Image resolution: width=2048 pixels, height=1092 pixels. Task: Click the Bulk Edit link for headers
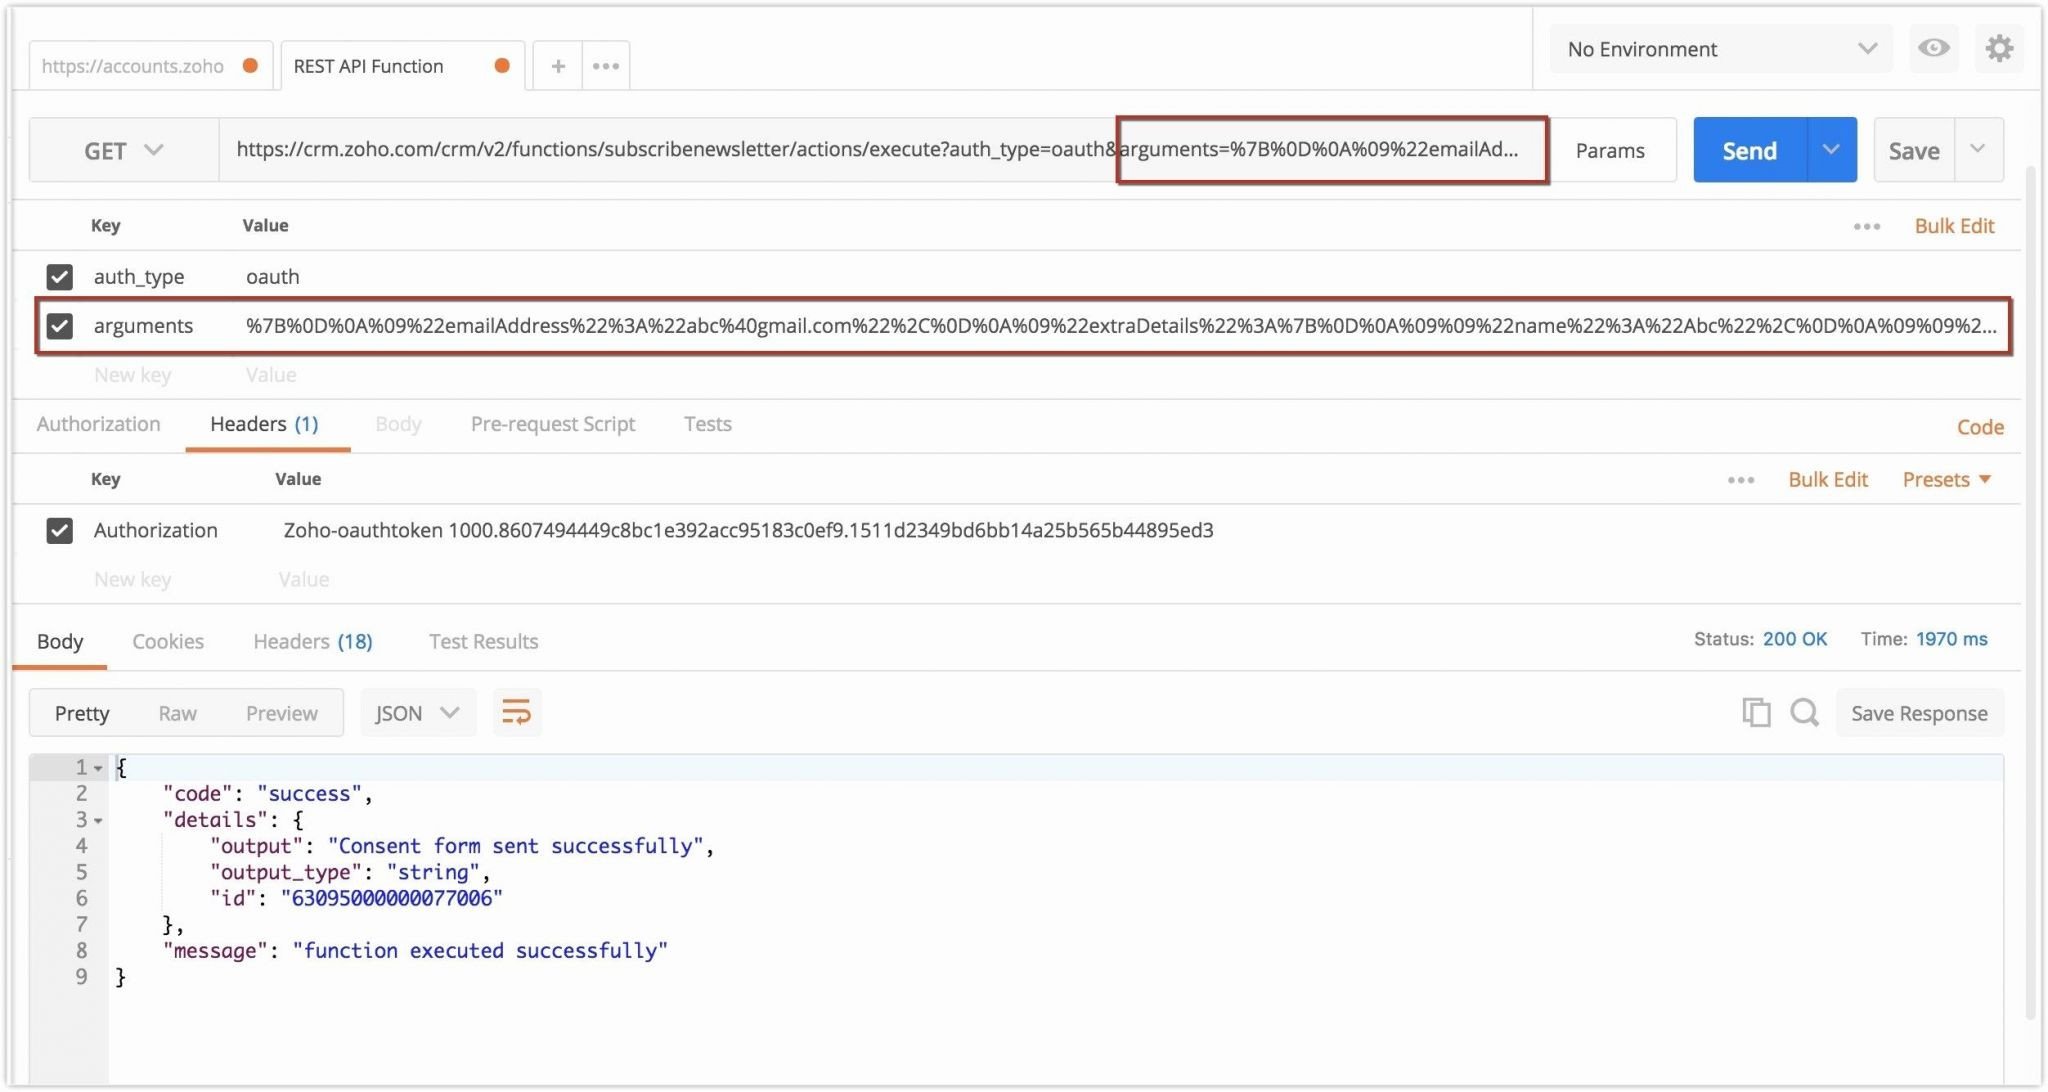point(1829,478)
